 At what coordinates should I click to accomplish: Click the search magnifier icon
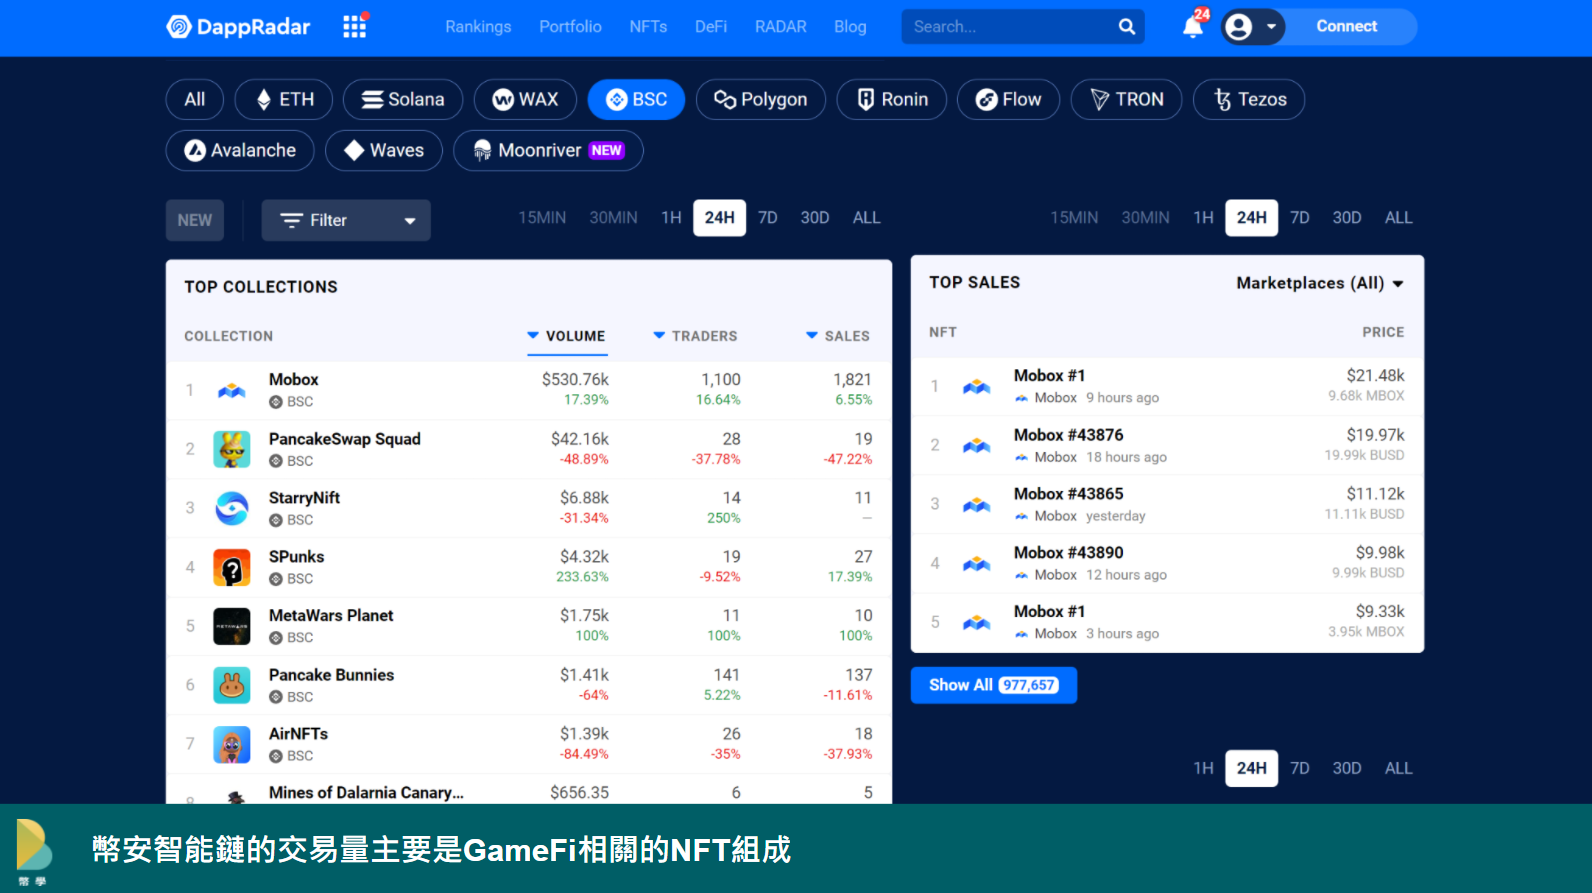[1126, 27]
